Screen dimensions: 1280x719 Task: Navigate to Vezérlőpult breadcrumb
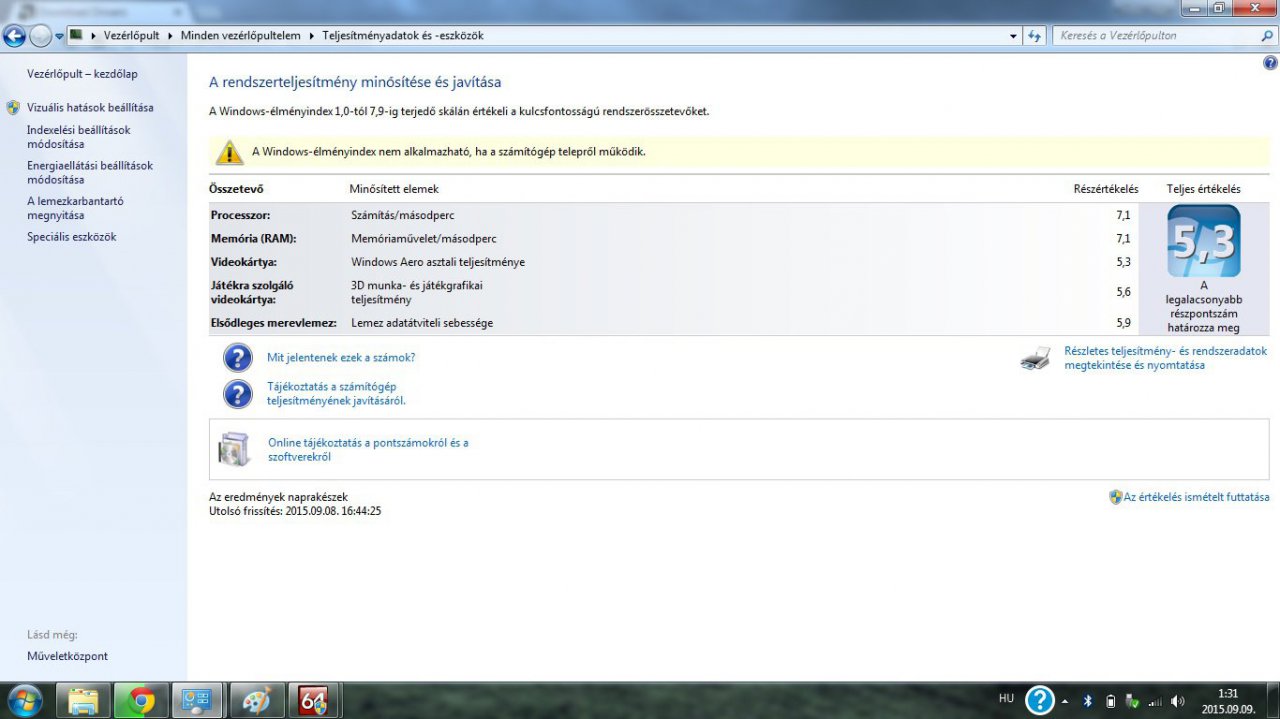point(131,36)
